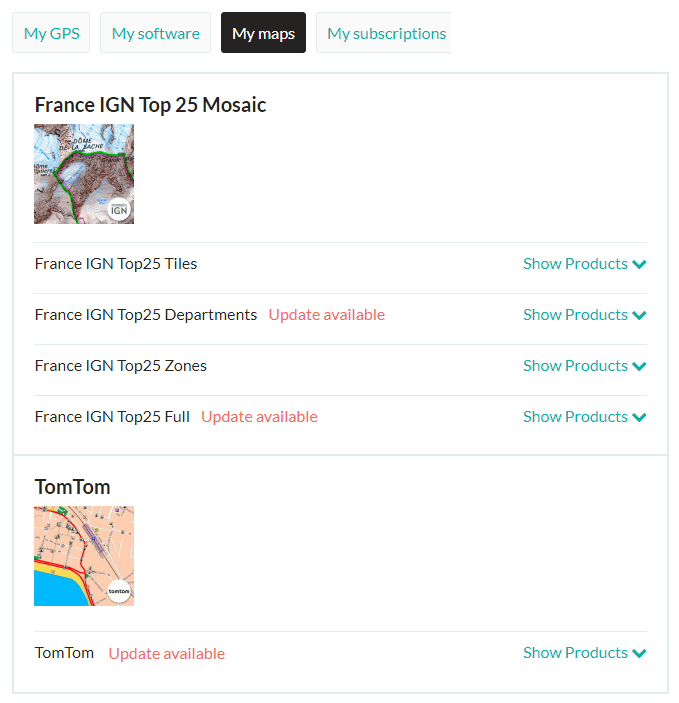Switch to My software tab
The height and width of the screenshot is (703, 679).
(x=155, y=33)
